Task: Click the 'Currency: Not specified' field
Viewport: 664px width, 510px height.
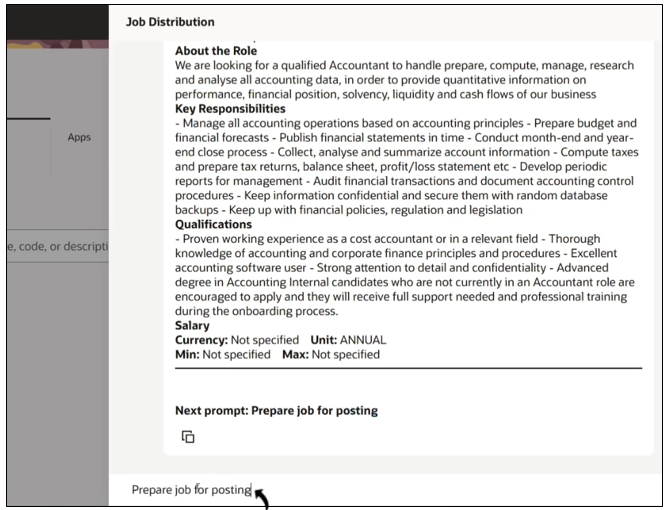Action: click(237, 340)
